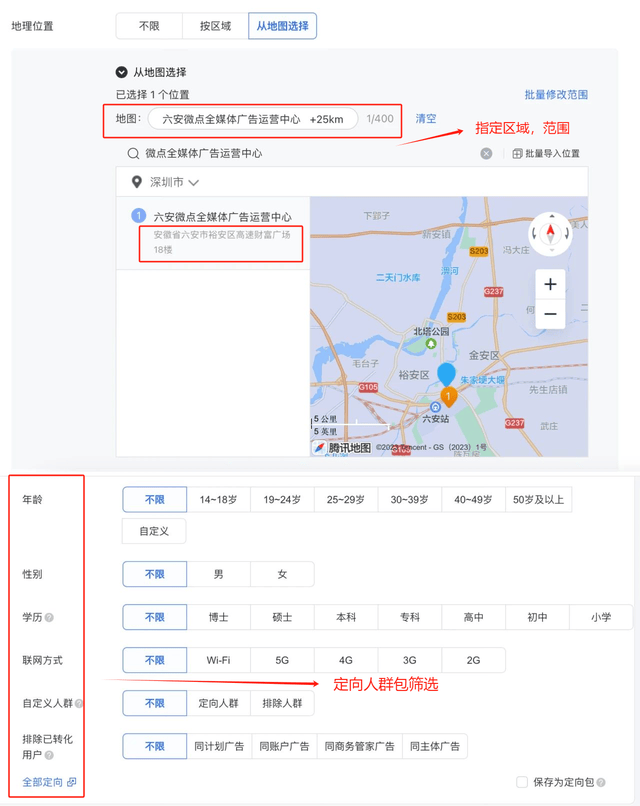Click the location search input field

pos(300,154)
